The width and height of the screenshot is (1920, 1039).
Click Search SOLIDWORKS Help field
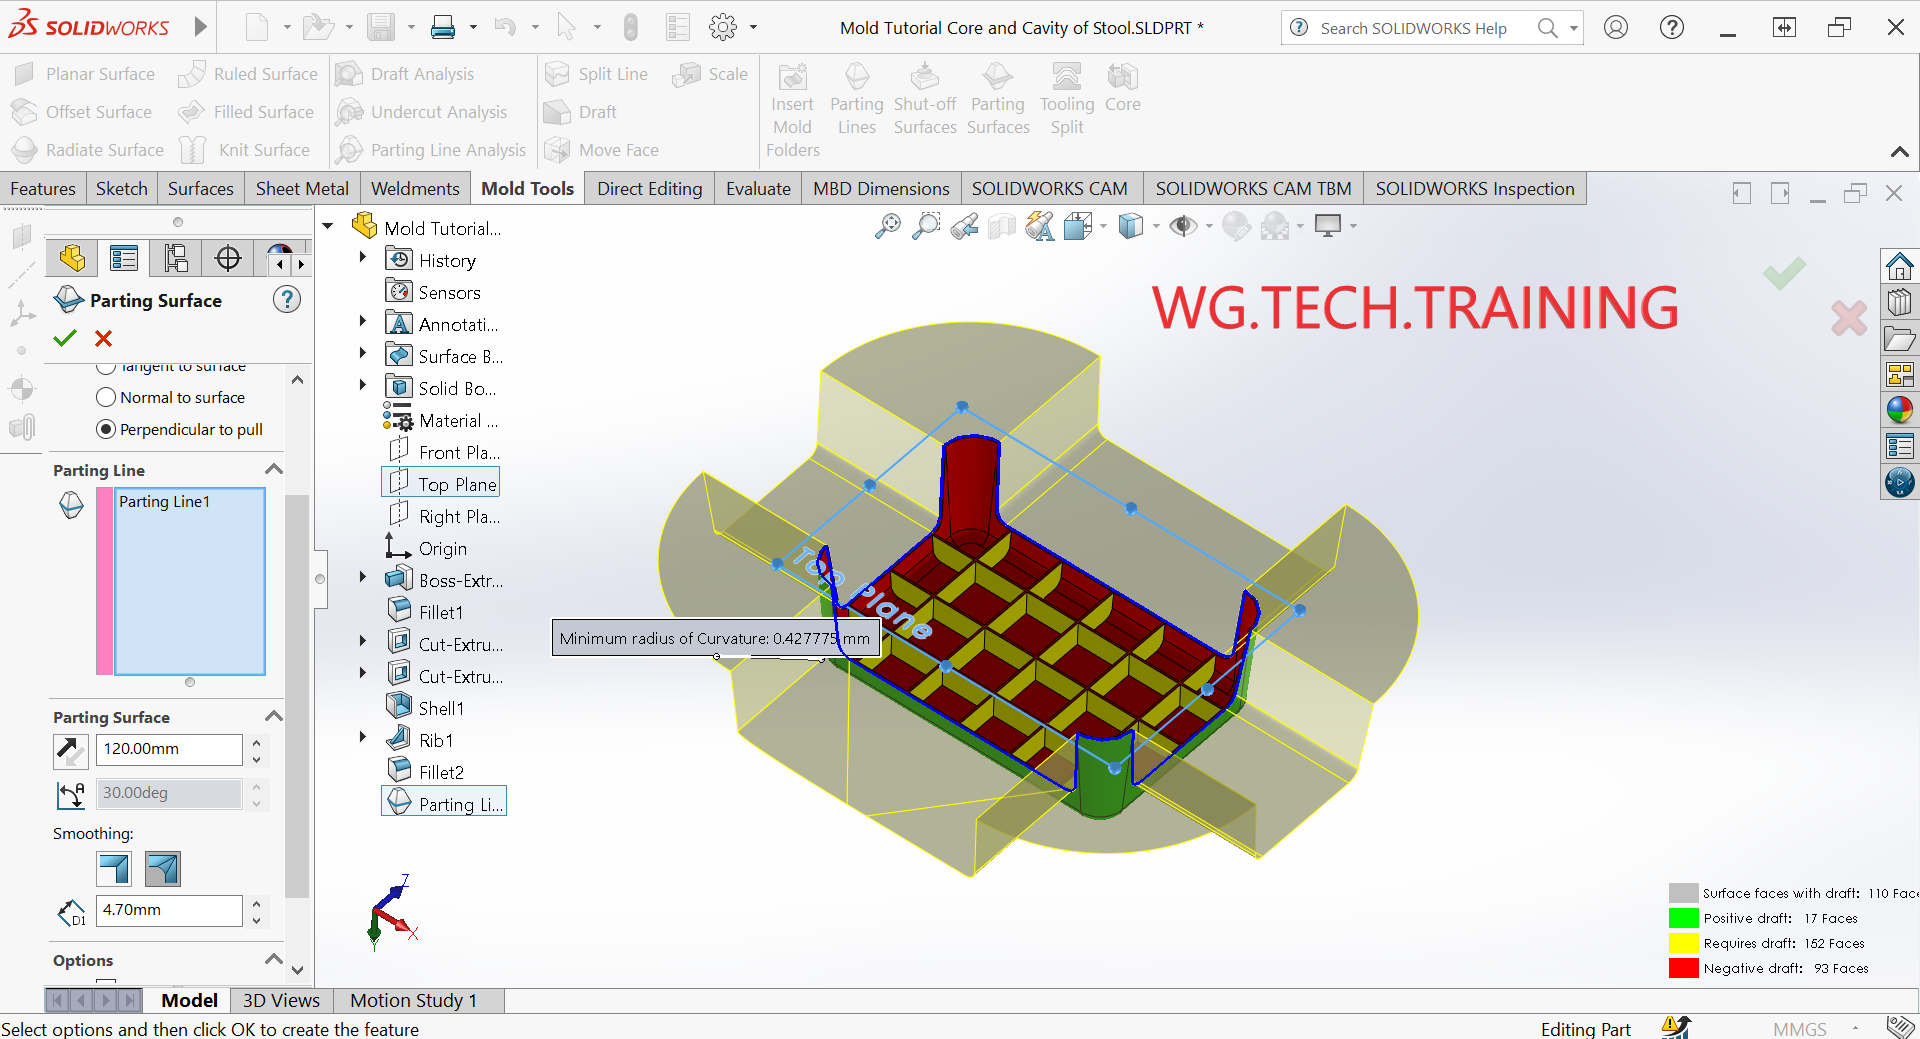tap(1413, 28)
